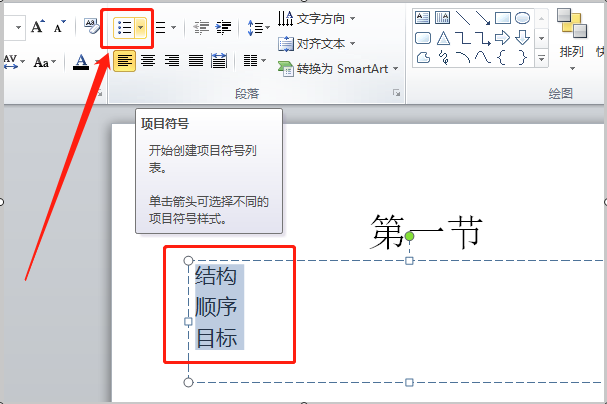Screen dimensions: 607x404
Task: Select the elbow arrow connector shape
Action: [x=483, y=38]
